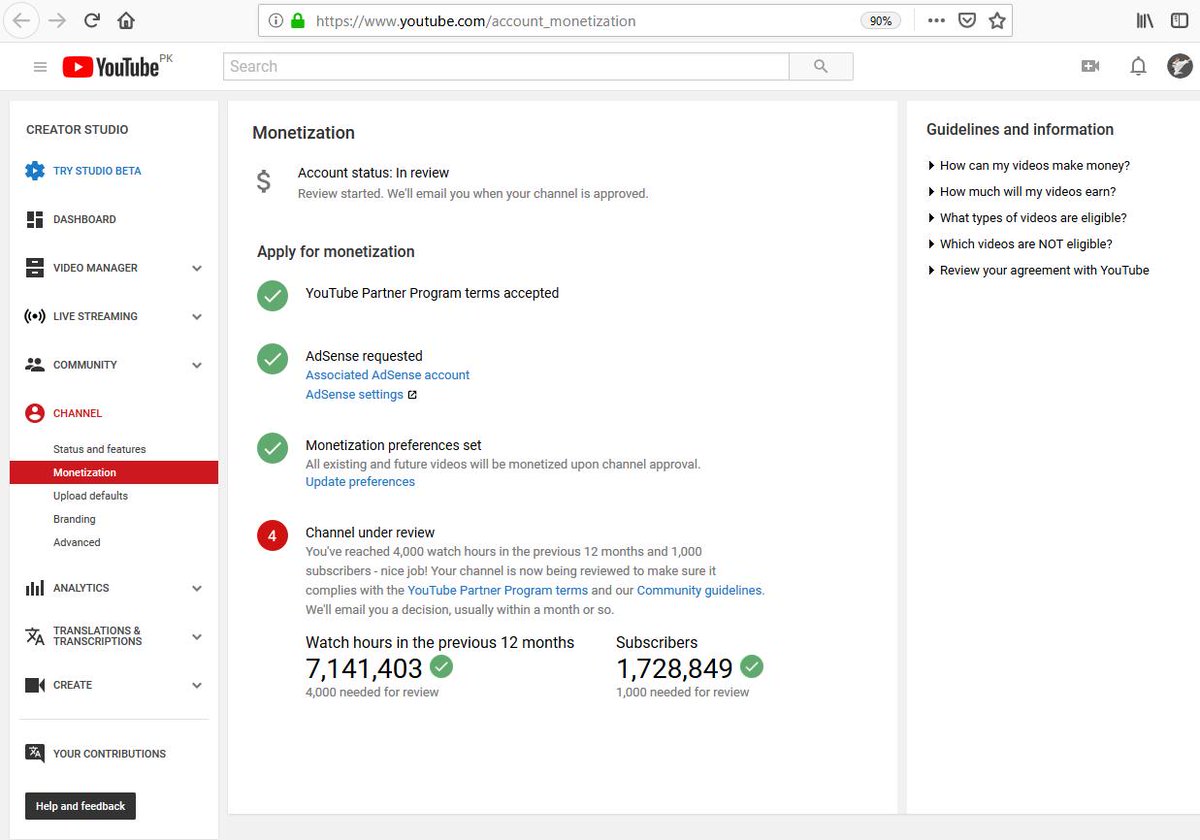Open page actions three-dot menu
Screen dimensions: 1200x840
(x=936, y=20)
